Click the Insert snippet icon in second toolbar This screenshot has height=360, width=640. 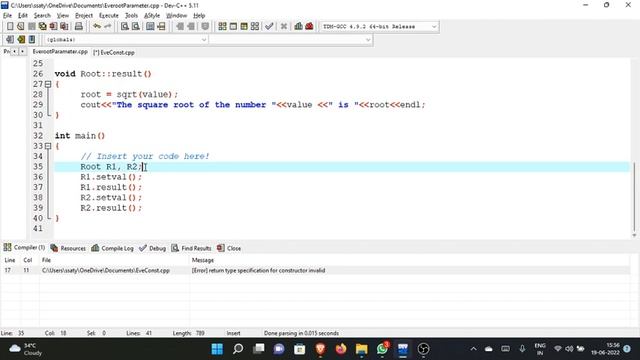tap(10, 40)
